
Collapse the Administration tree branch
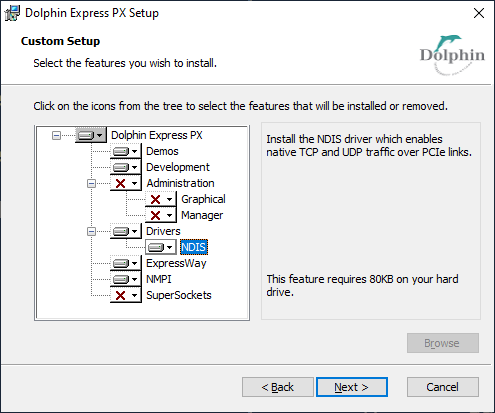pyautogui.click(x=91, y=183)
